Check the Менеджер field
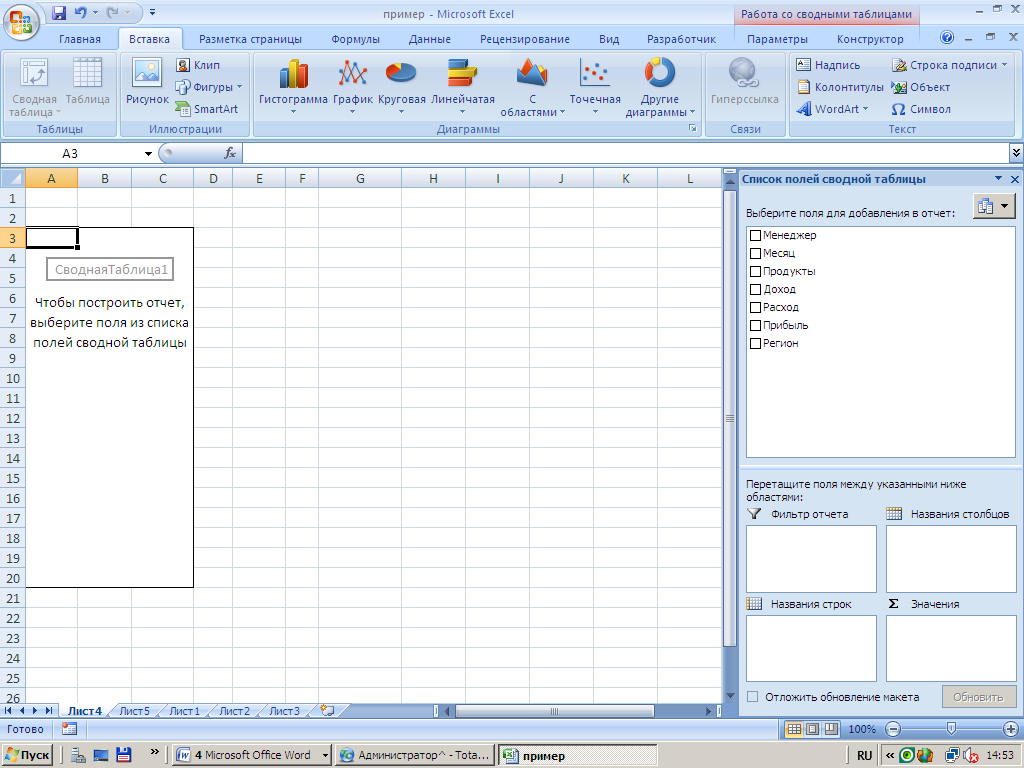The width and height of the screenshot is (1024, 768). click(x=756, y=235)
